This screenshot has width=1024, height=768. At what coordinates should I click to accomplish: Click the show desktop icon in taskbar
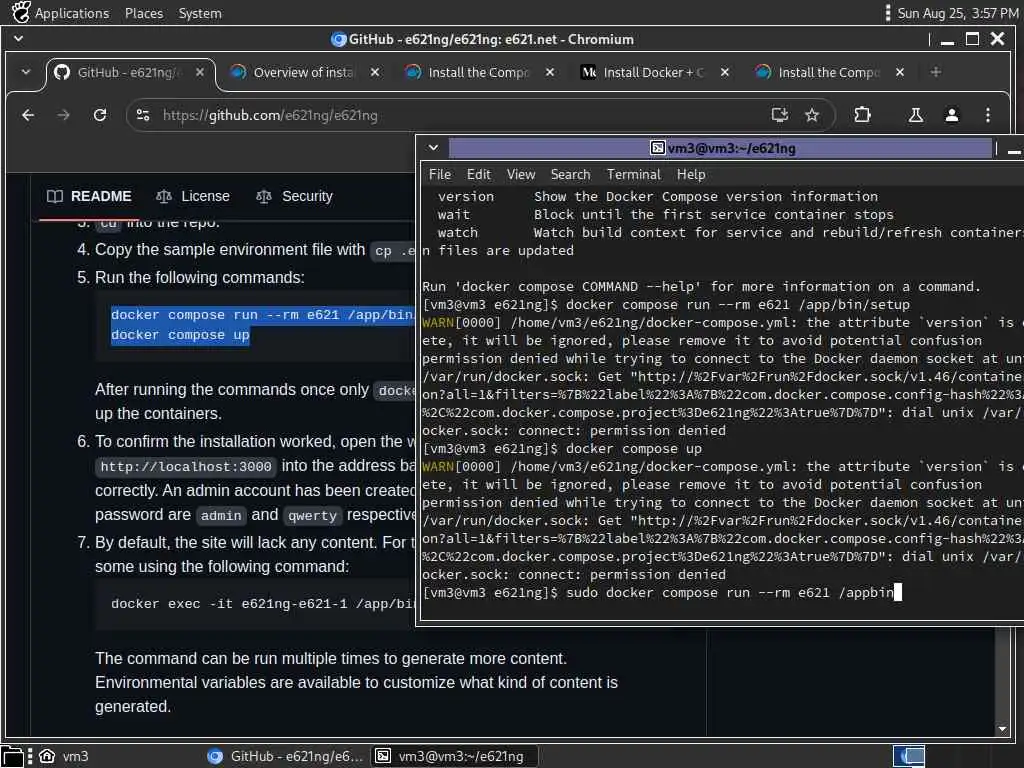point(12,756)
